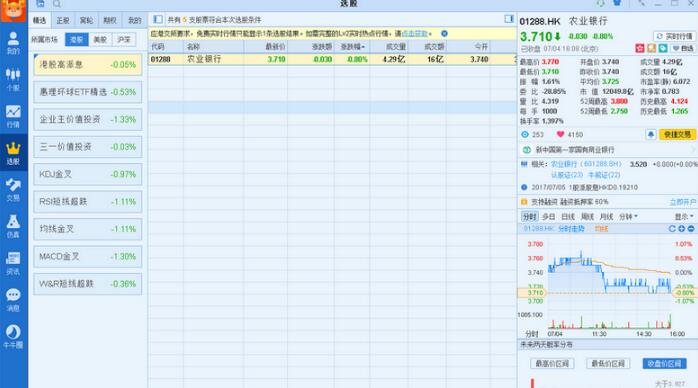Select the 沪深 market filter
Image resolution: width=698 pixels, height=388 pixels.
pyautogui.click(x=124, y=40)
